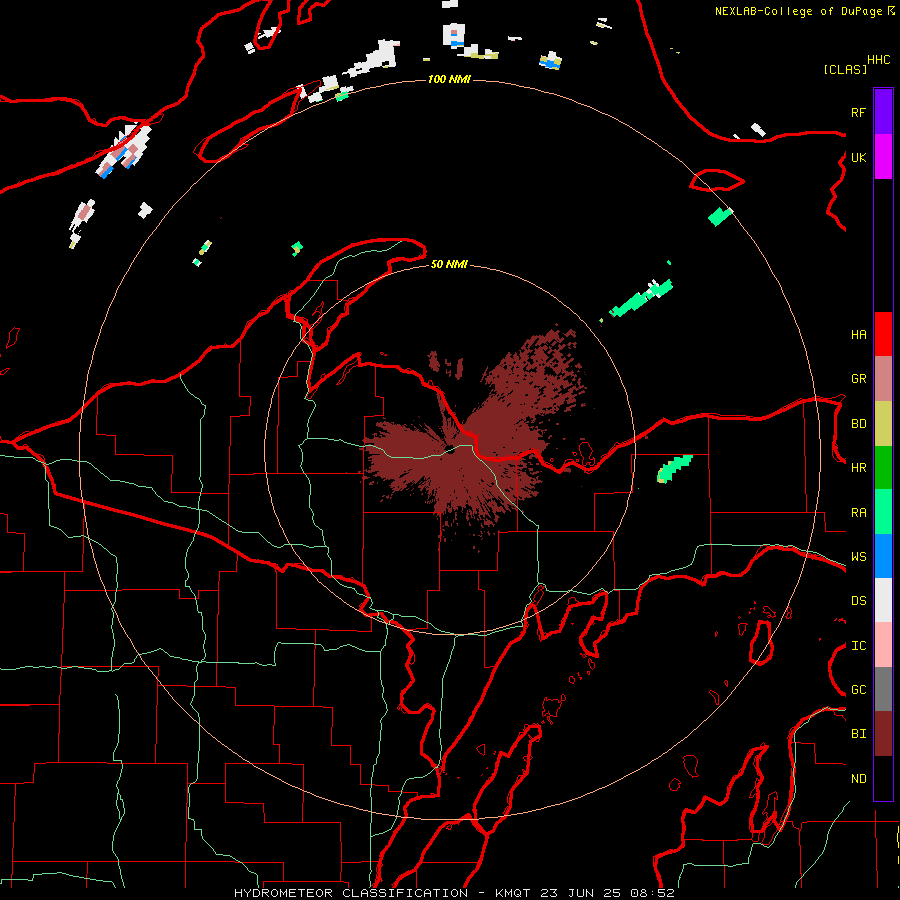Click the green rain echo northeast inside the 100 NMI ring

[x=641, y=298]
